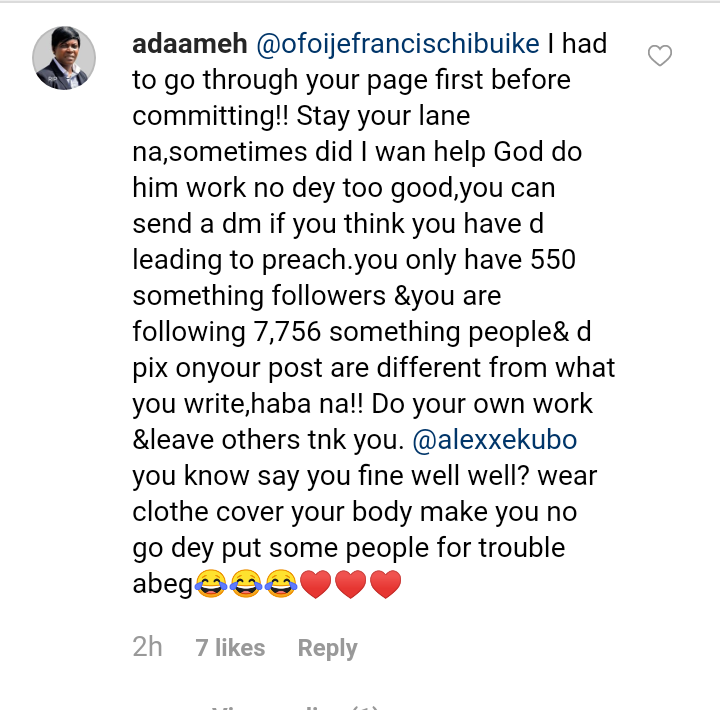Image resolution: width=720 pixels, height=710 pixels.
Task: Click the word "abeg" before the emojis
Action: pos(162,584)
